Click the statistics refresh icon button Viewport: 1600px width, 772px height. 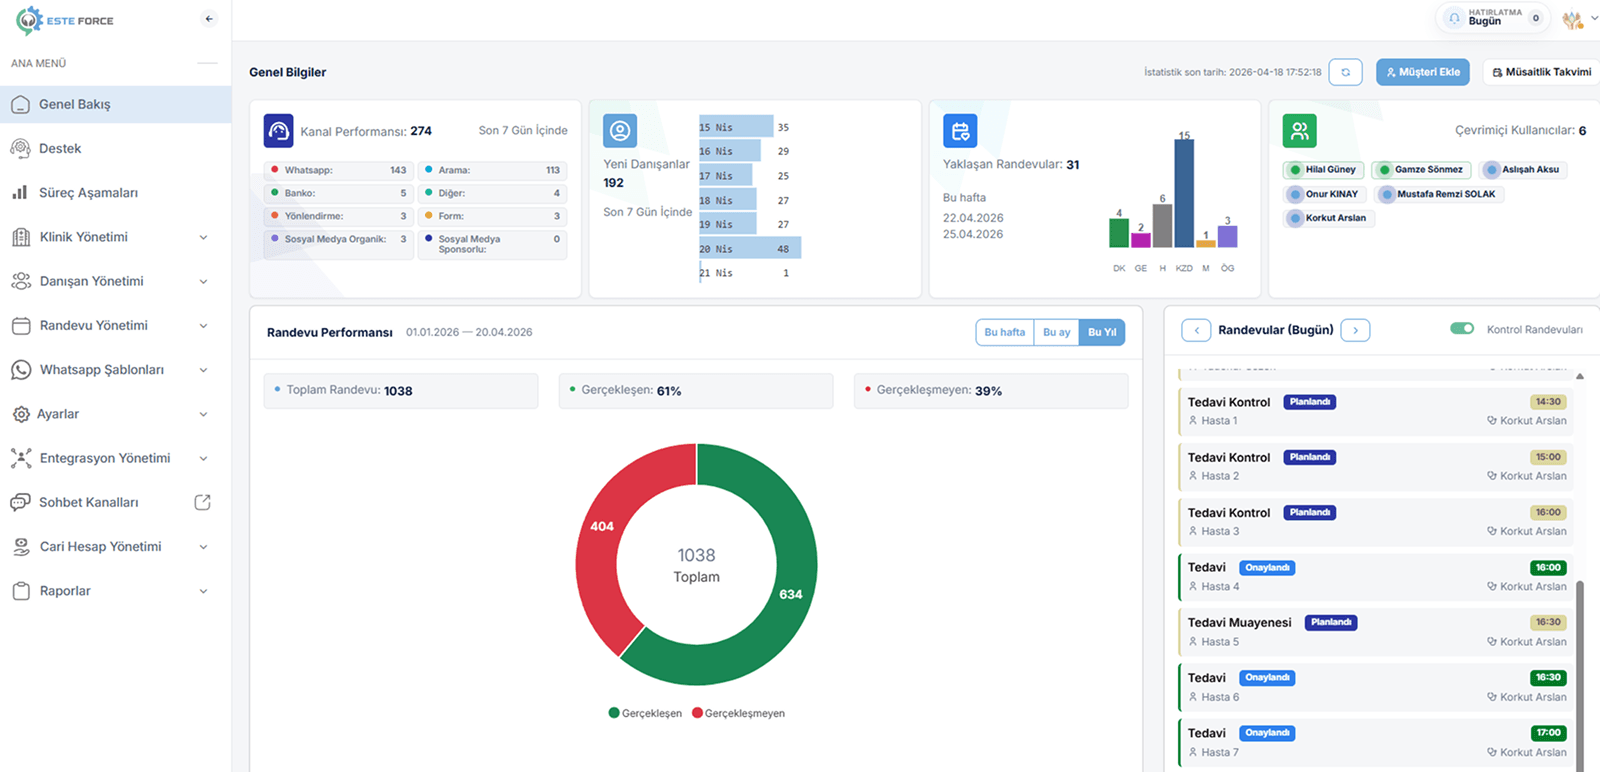click(x=1345, y=72)
